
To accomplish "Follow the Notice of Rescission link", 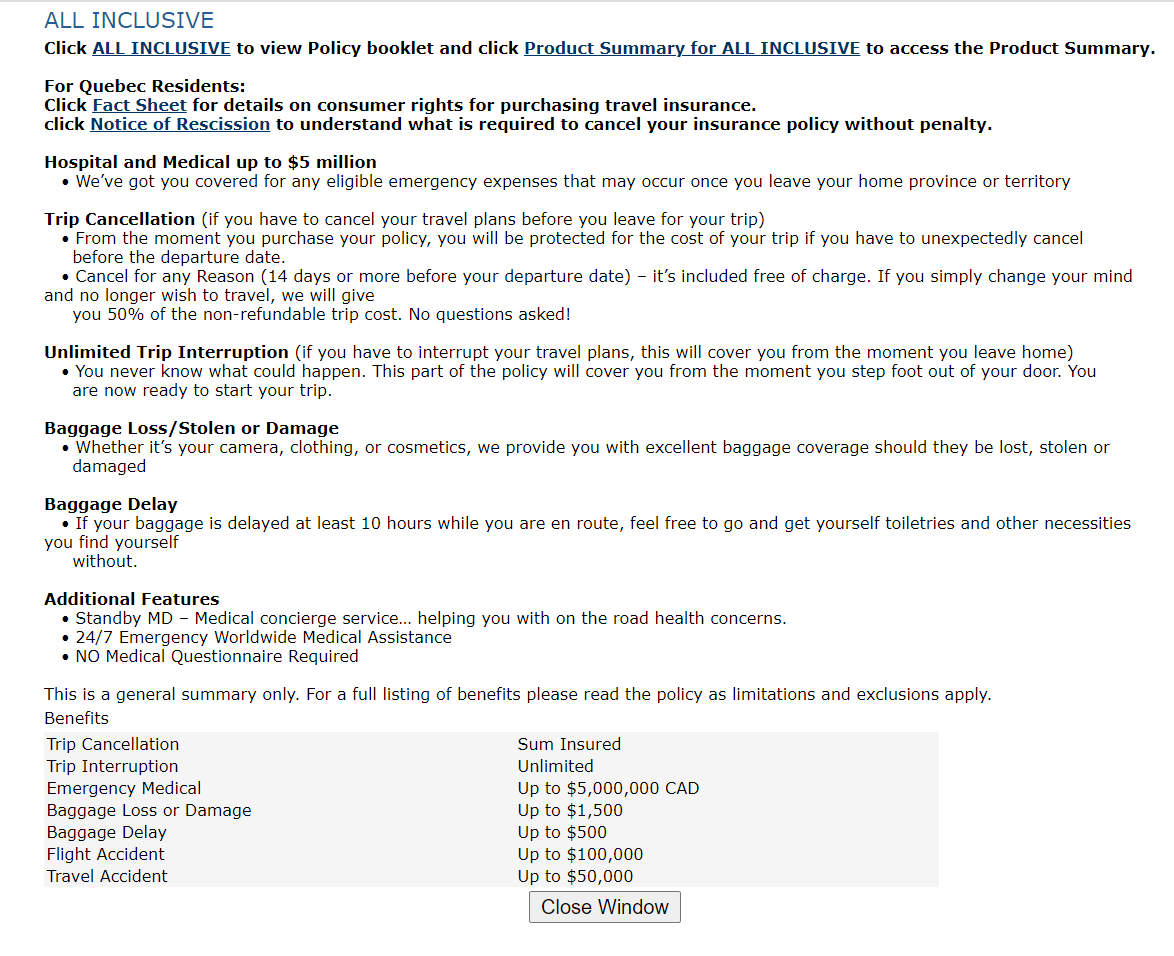I will click(x=180, y=124).
